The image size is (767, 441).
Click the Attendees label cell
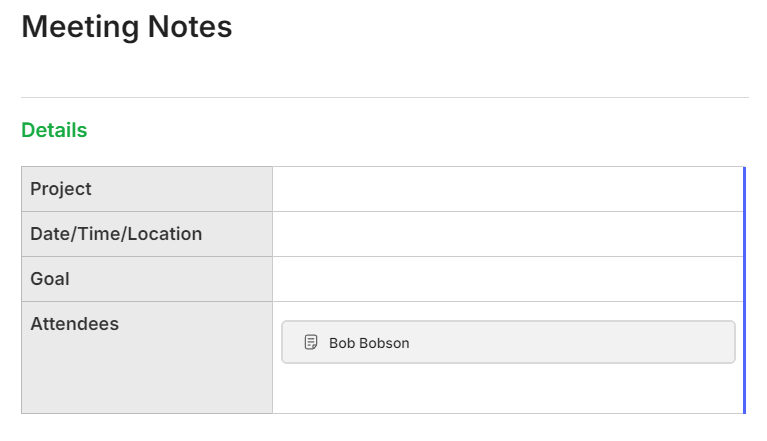[147, 357]
